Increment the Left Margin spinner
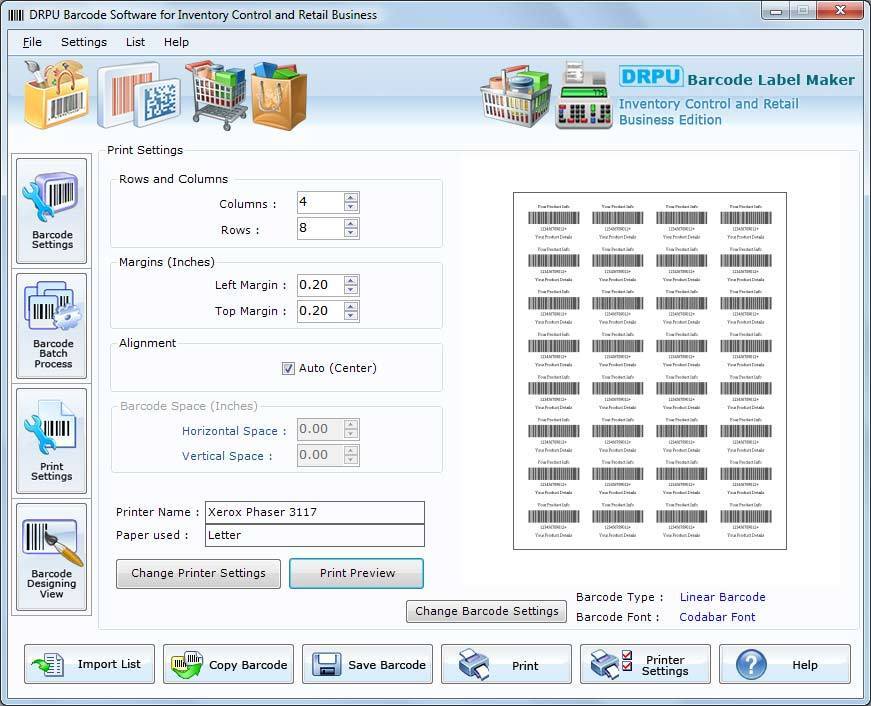This screenshot has height=706, width=871. [x=350, y=280]
